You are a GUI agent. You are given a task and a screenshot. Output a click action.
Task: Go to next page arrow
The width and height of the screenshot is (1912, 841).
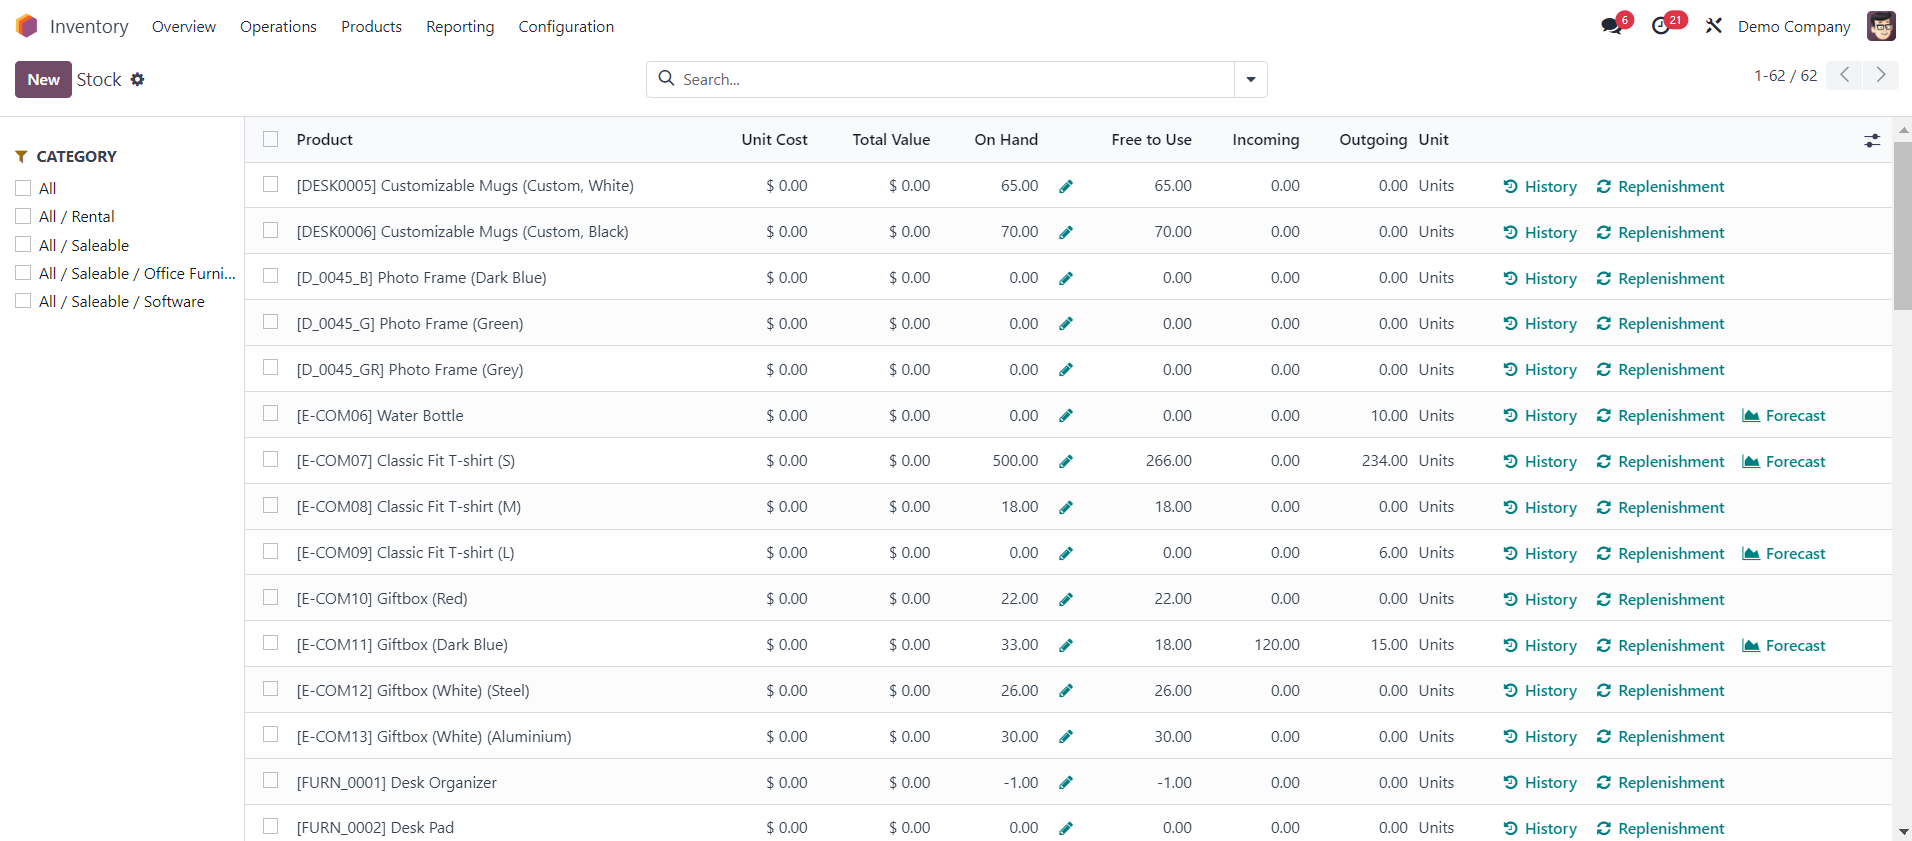(1880, 75)
